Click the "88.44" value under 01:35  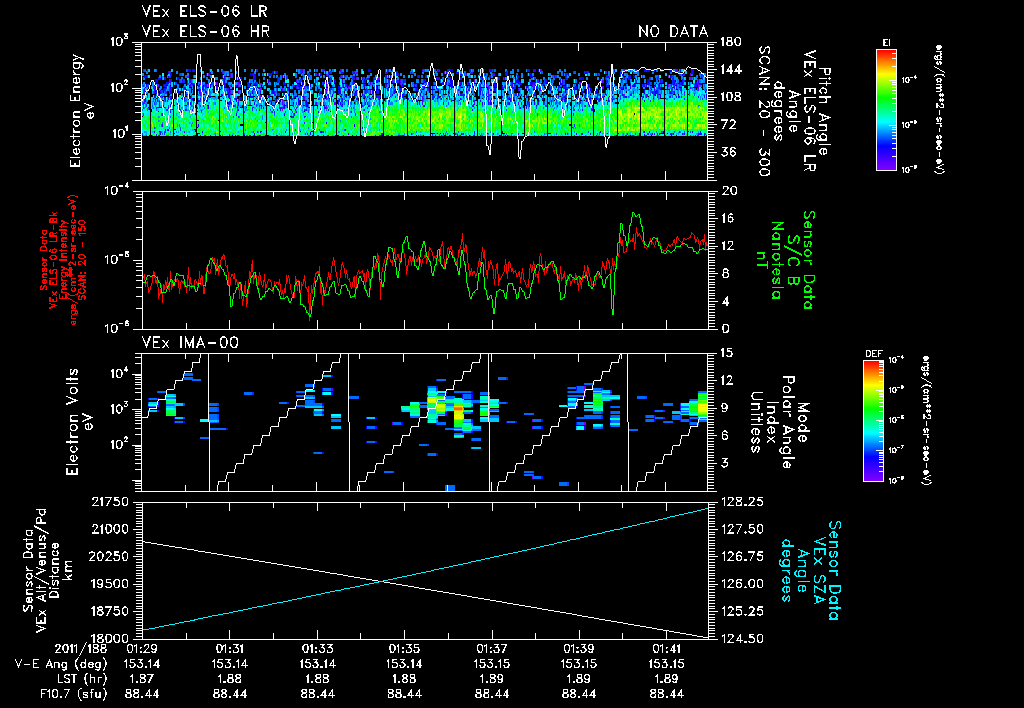404,694
